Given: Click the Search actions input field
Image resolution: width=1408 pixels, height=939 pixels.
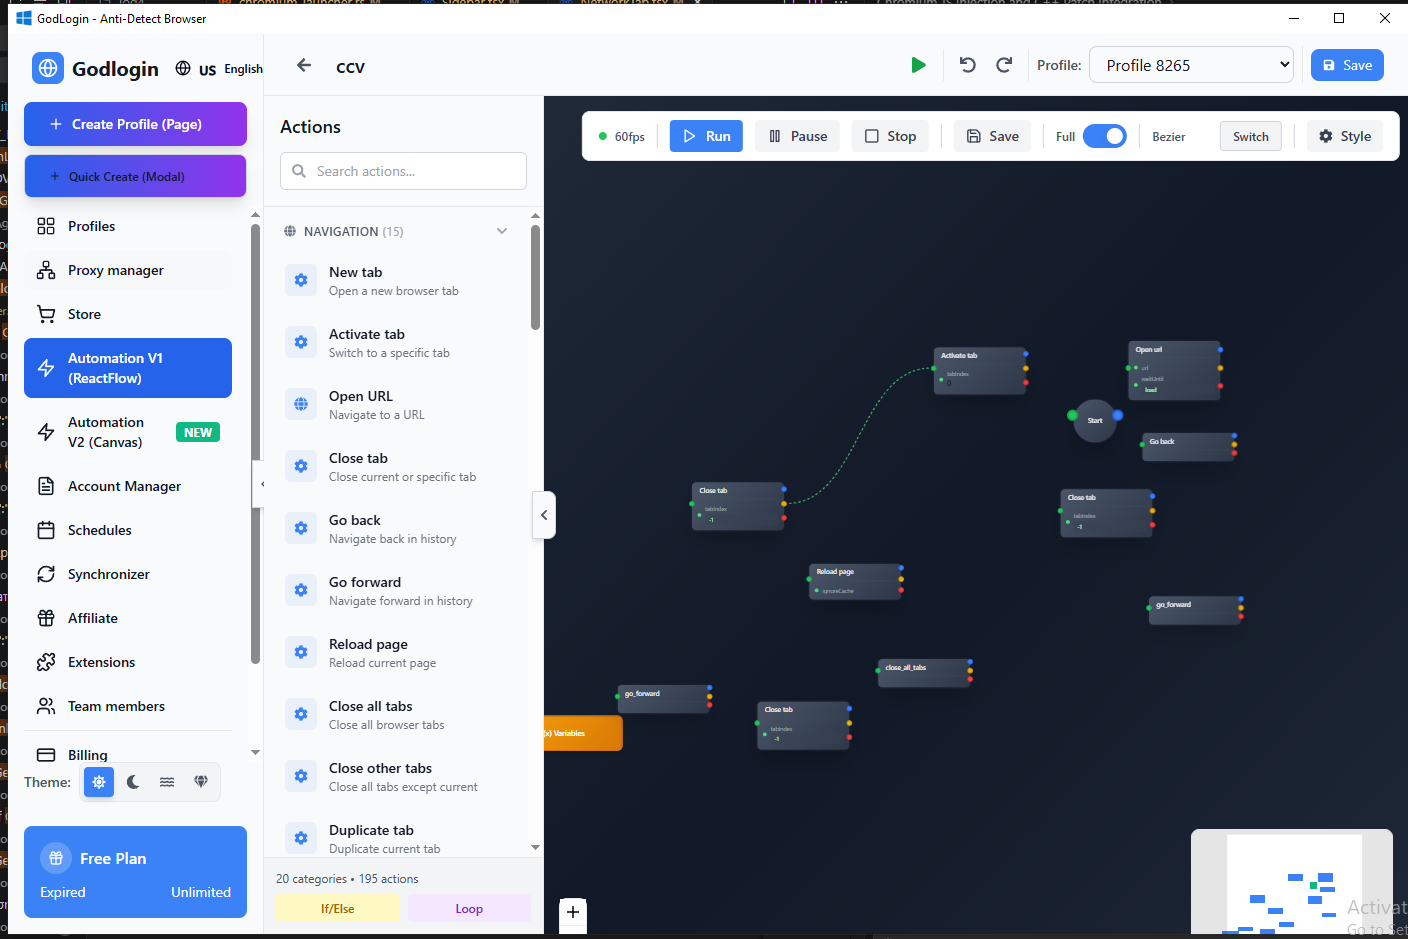Looking at the screenshot, I should (x=403, y=171).
